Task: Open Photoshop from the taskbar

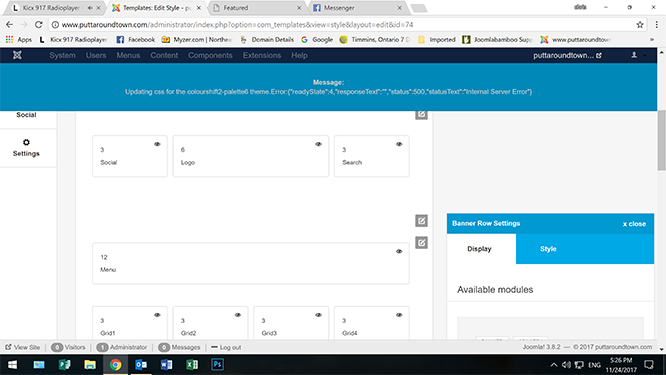Action: [217, 364]
